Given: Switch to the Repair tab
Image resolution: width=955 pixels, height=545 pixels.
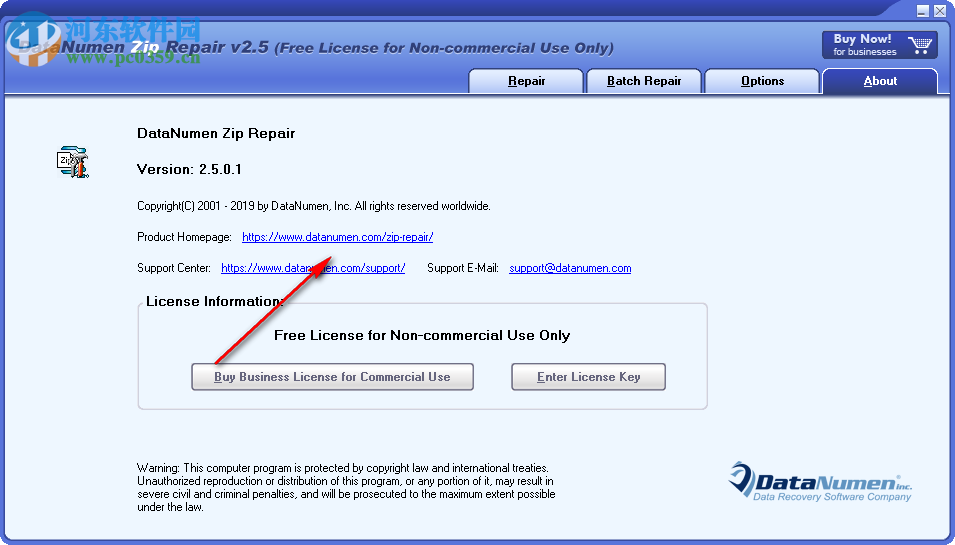Looking at the screenshot, I should point(526,81).
